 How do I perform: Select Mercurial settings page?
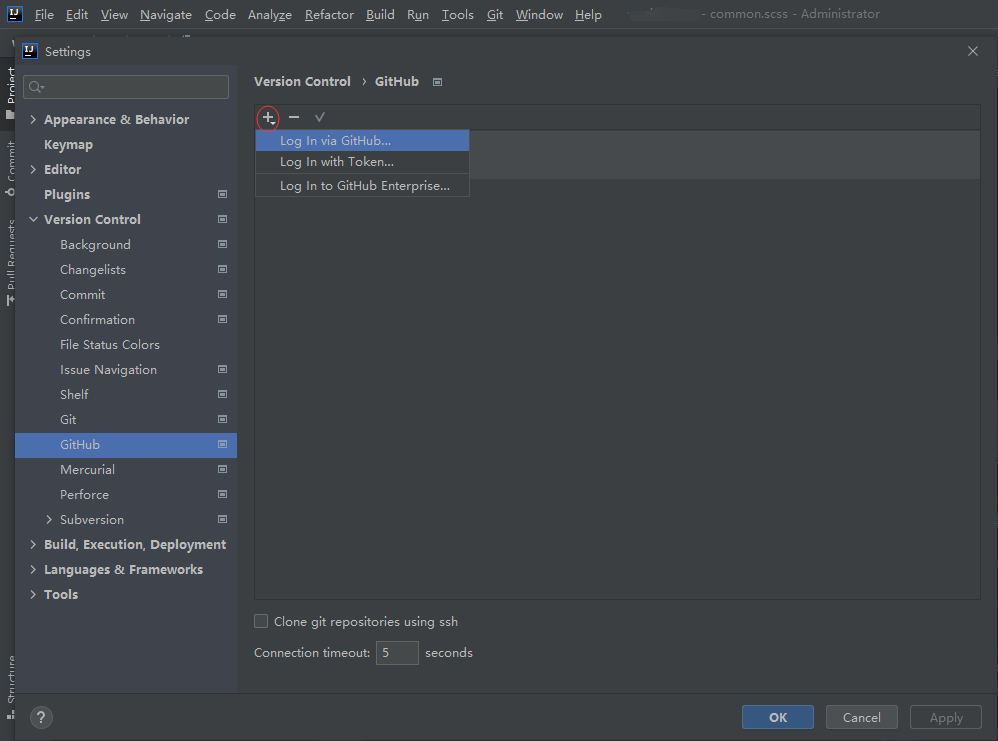126,469
